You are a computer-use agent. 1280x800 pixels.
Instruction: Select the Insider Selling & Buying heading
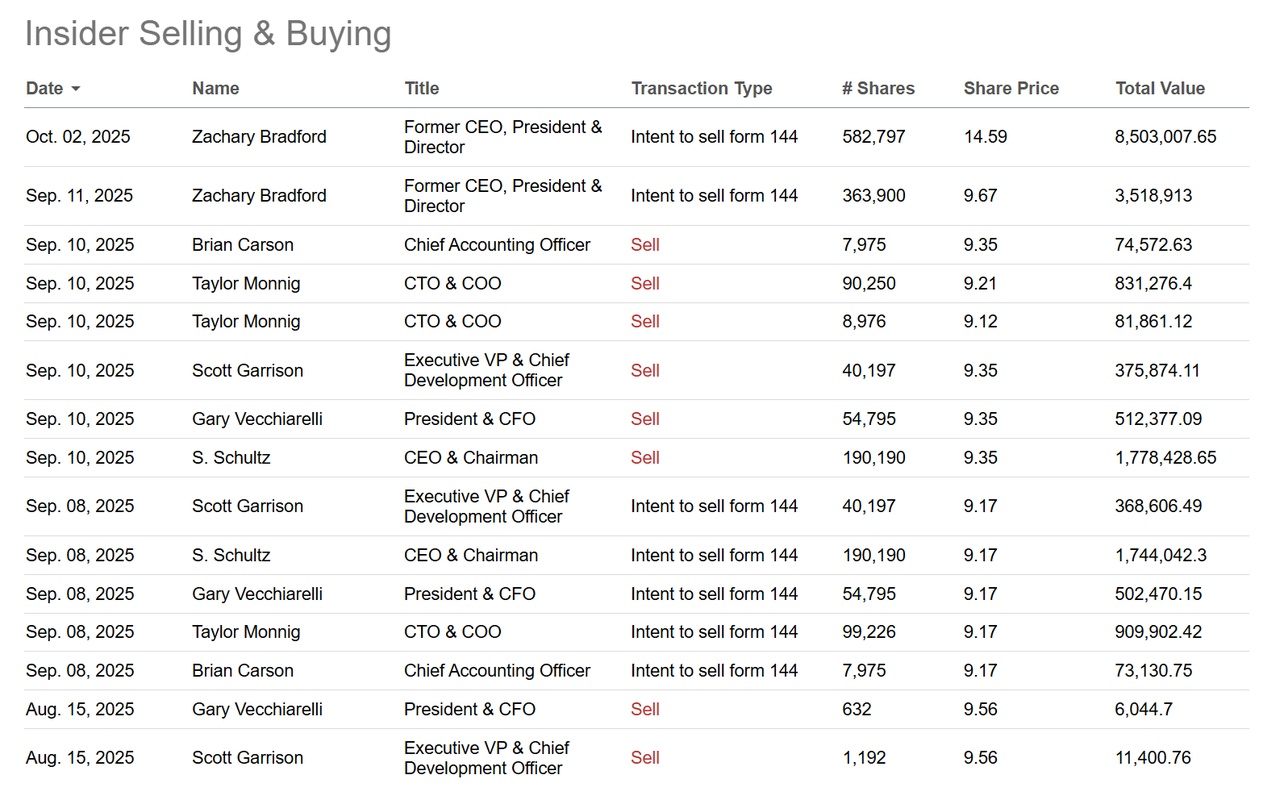(208, 33)
